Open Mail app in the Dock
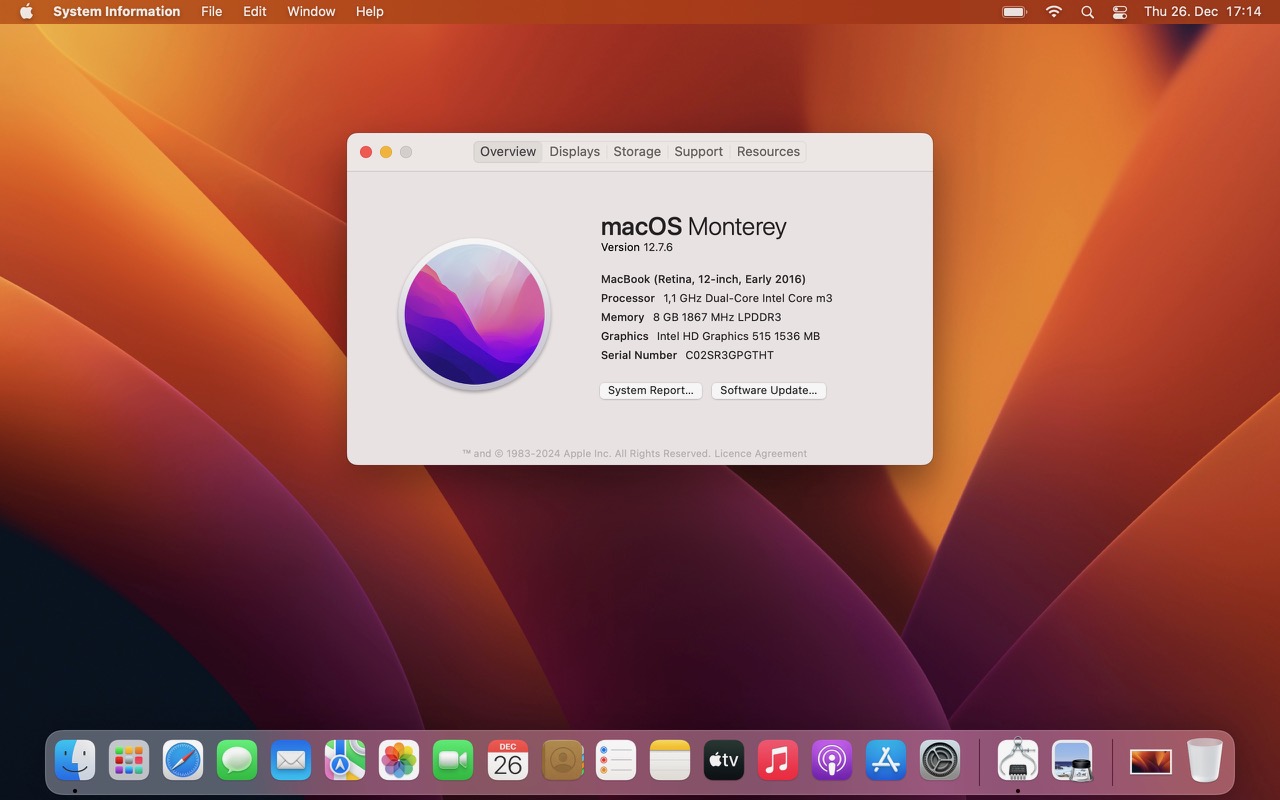The image size is (1280, 800). click(x=291, y=761)
